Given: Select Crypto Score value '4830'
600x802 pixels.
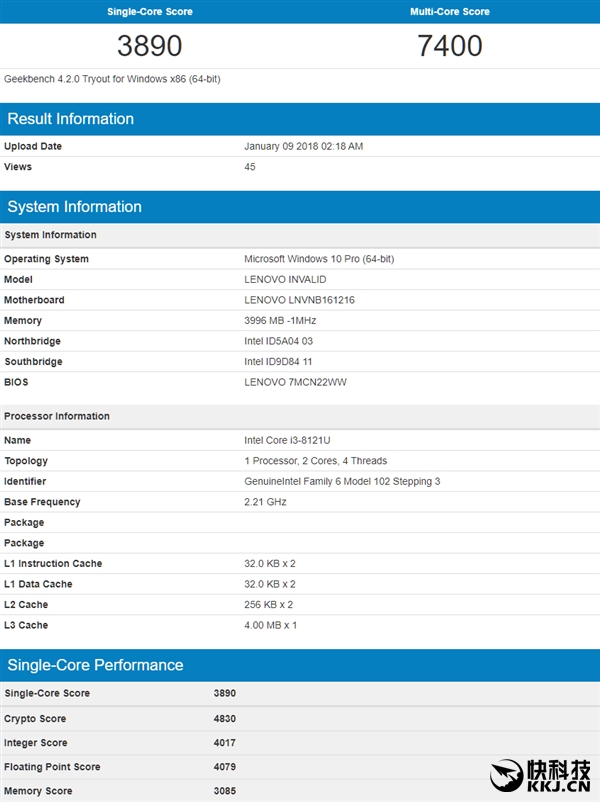Looking at the screenshot, I should [x=225, y=719].
